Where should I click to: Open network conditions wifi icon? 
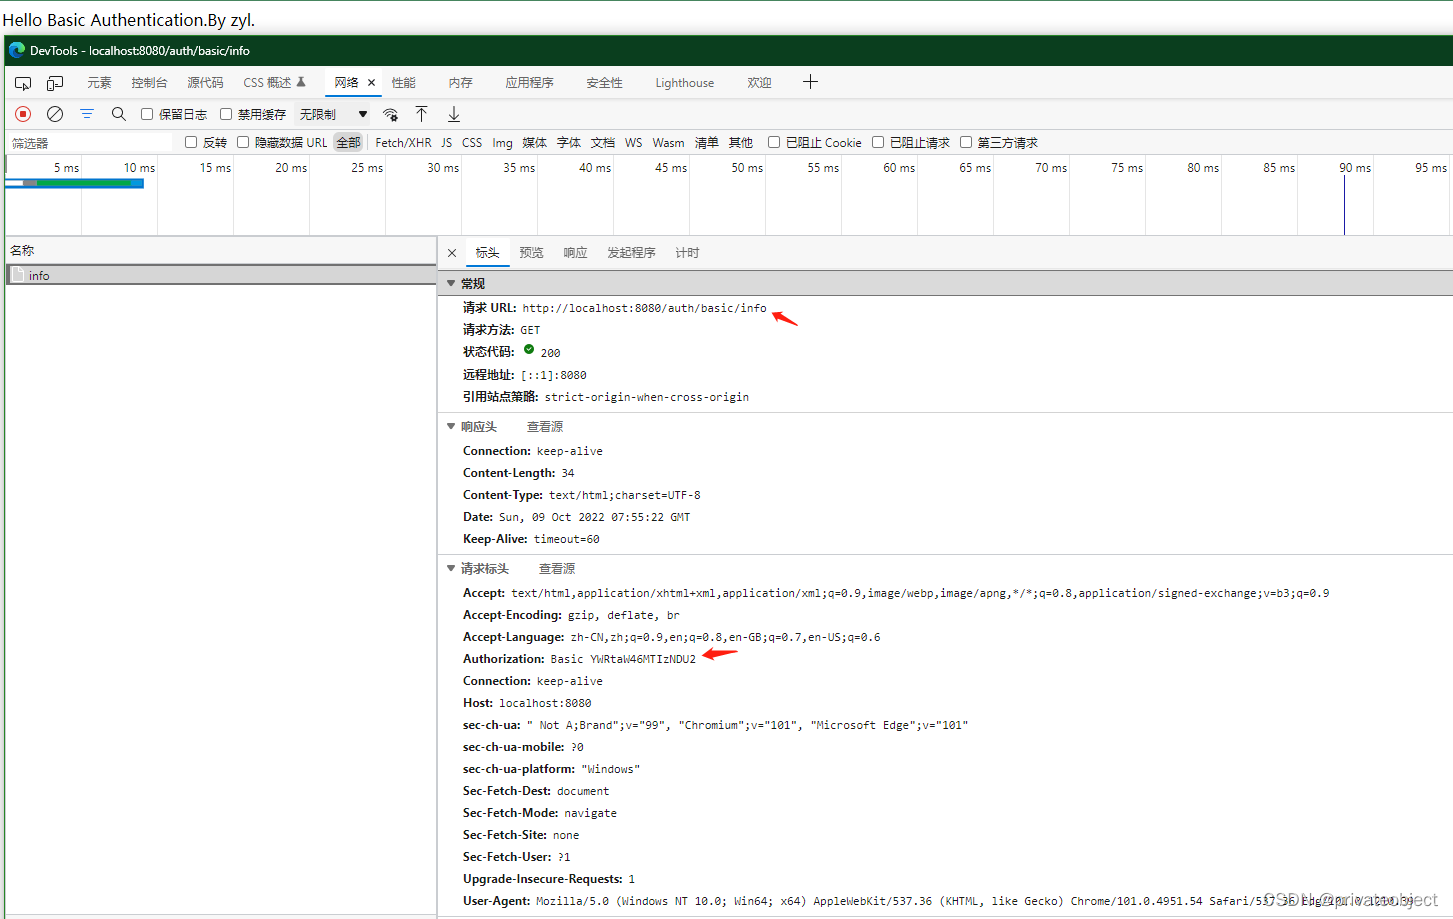391,114
